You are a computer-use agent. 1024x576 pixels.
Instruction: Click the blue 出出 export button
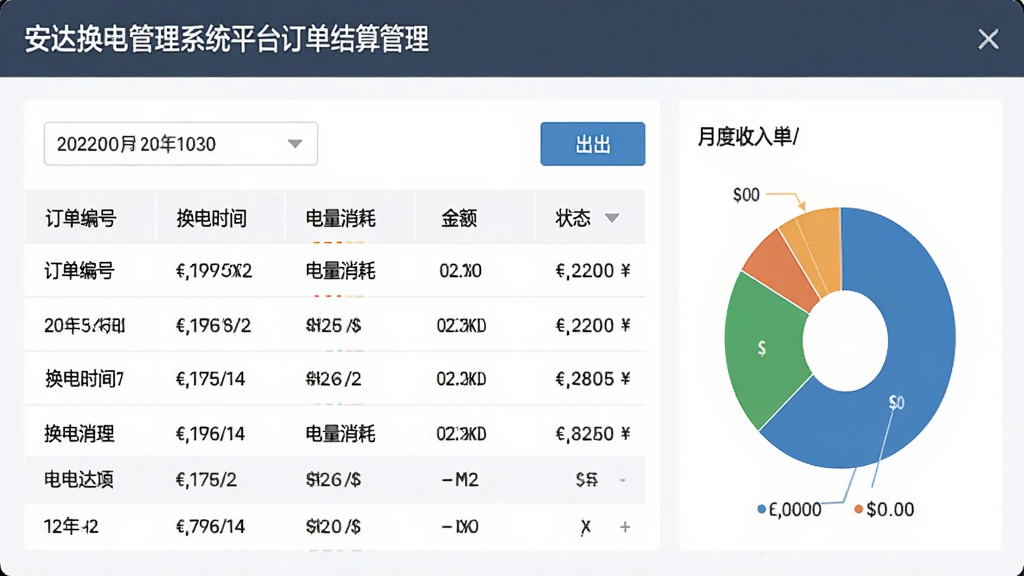[x=592, y=144]
